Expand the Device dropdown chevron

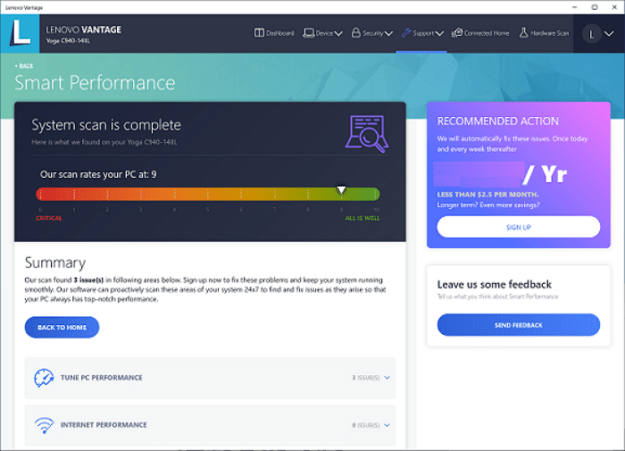click(338, 33)
